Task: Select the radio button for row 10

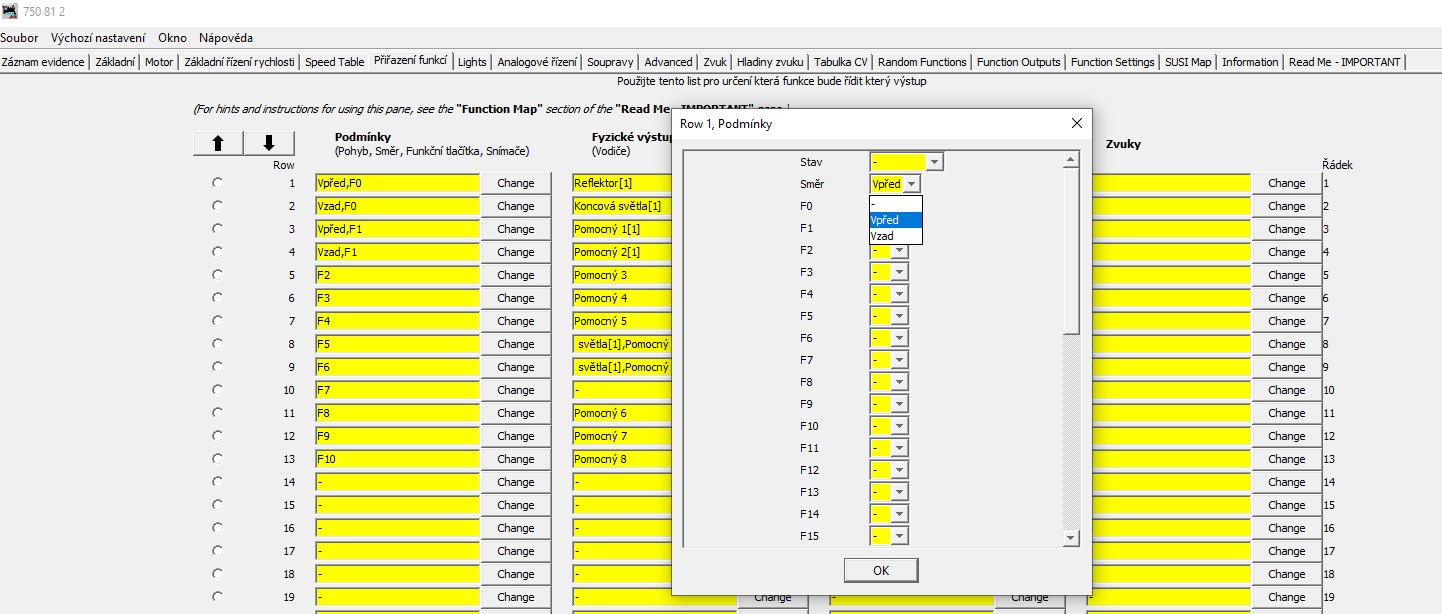Action: 217,390
